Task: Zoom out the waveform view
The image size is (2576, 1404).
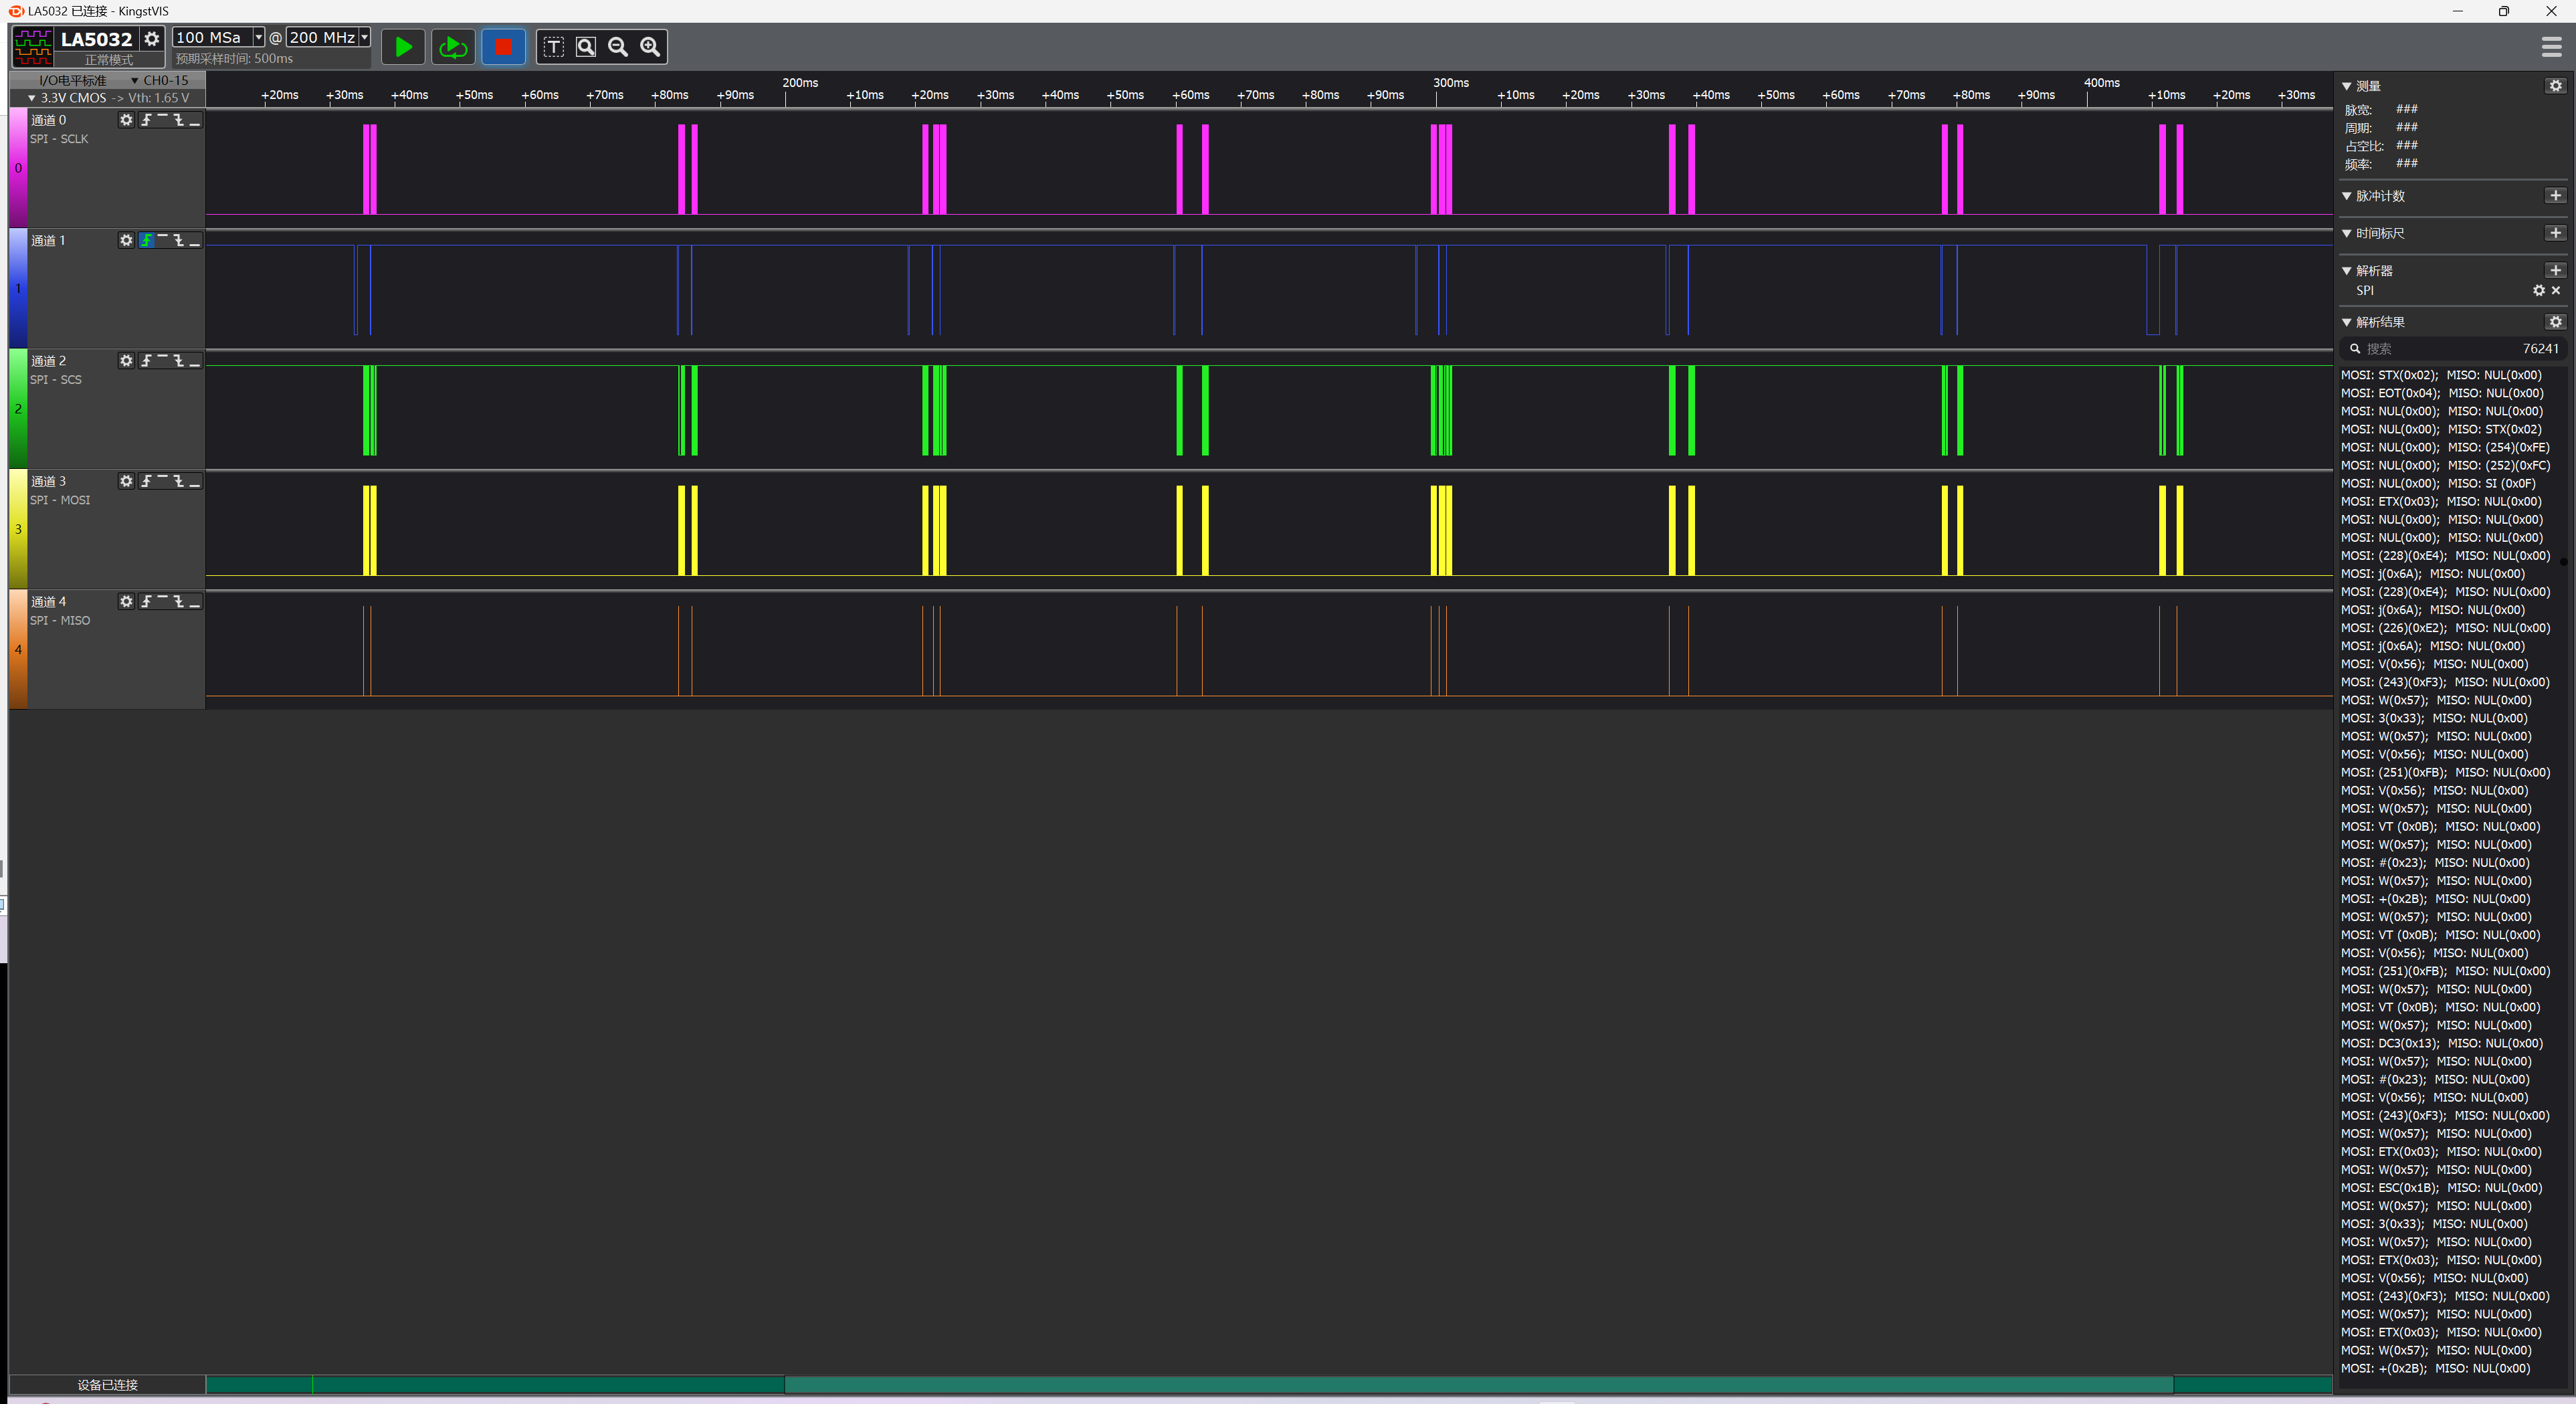Action: (x=618, y=47)
